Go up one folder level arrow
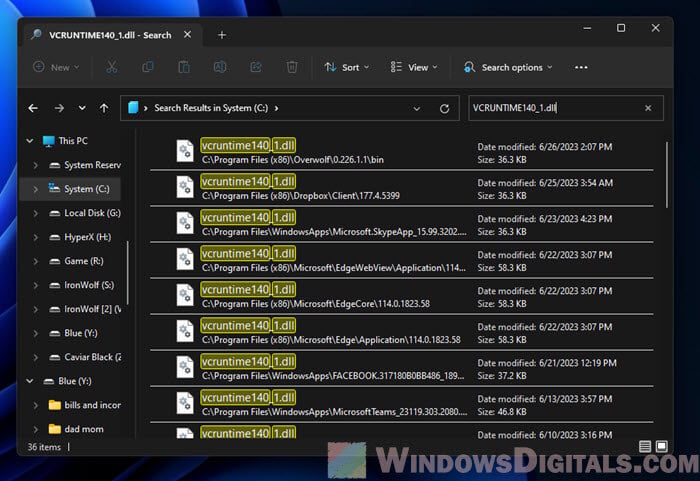The height and width of the screenshot is (481, 700). (104, 108)
